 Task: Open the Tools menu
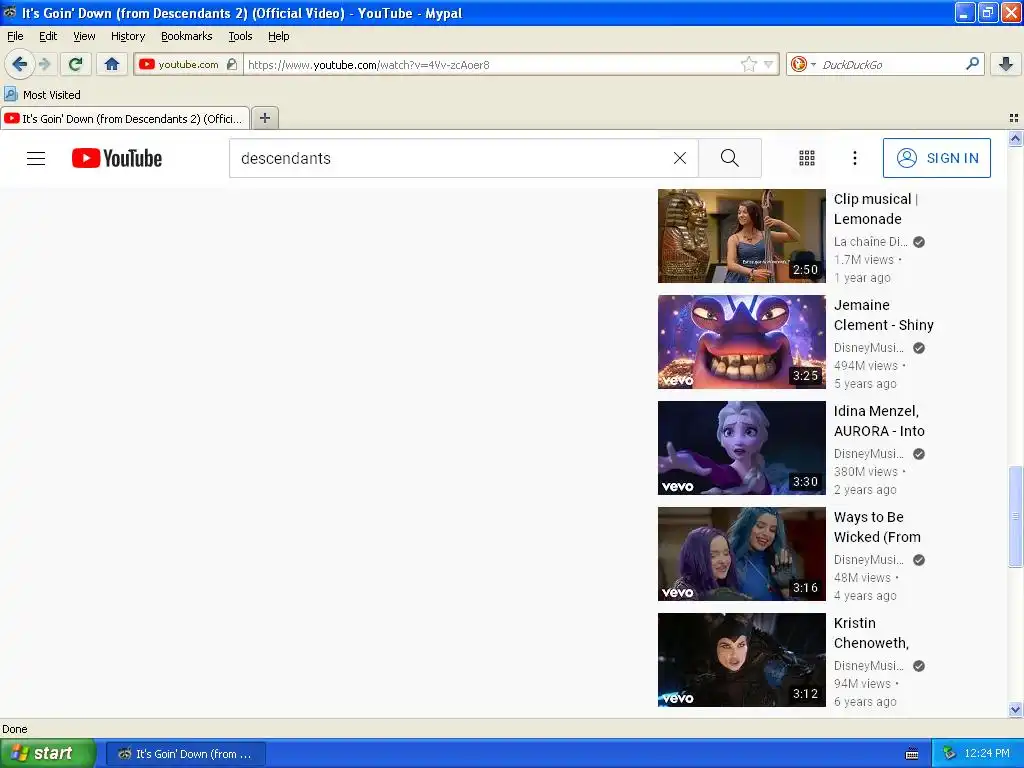(240, 36)
